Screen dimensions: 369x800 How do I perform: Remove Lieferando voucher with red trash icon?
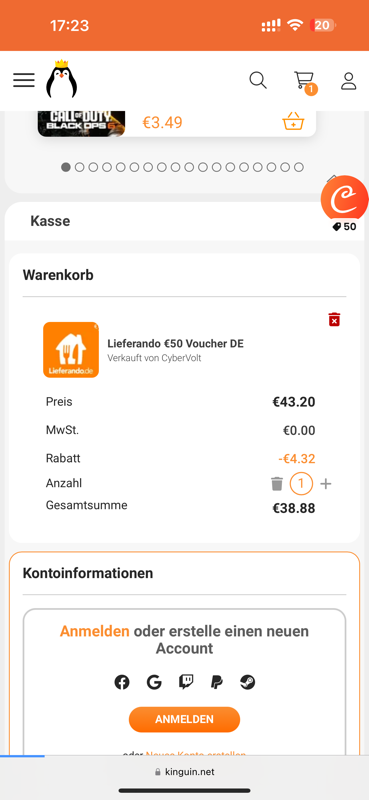334,319
